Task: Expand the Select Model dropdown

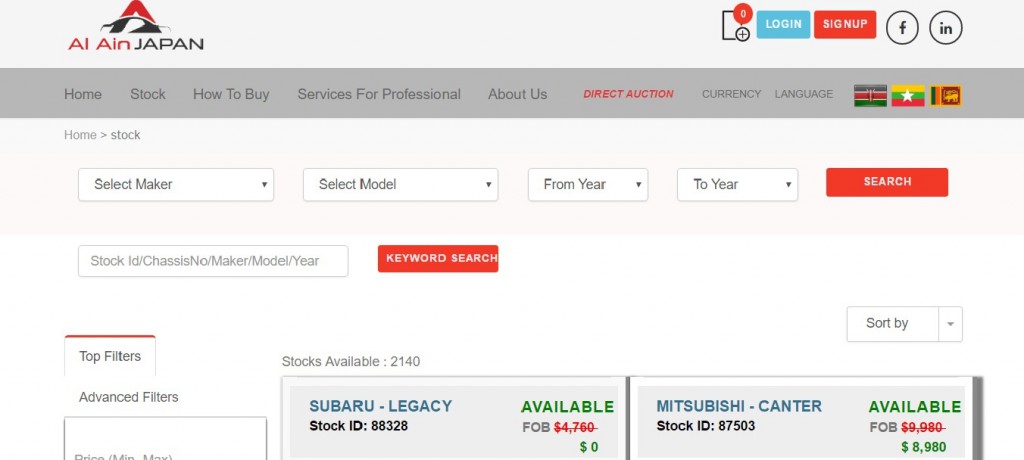Action: pyautogui.click(x=400, y=184)
